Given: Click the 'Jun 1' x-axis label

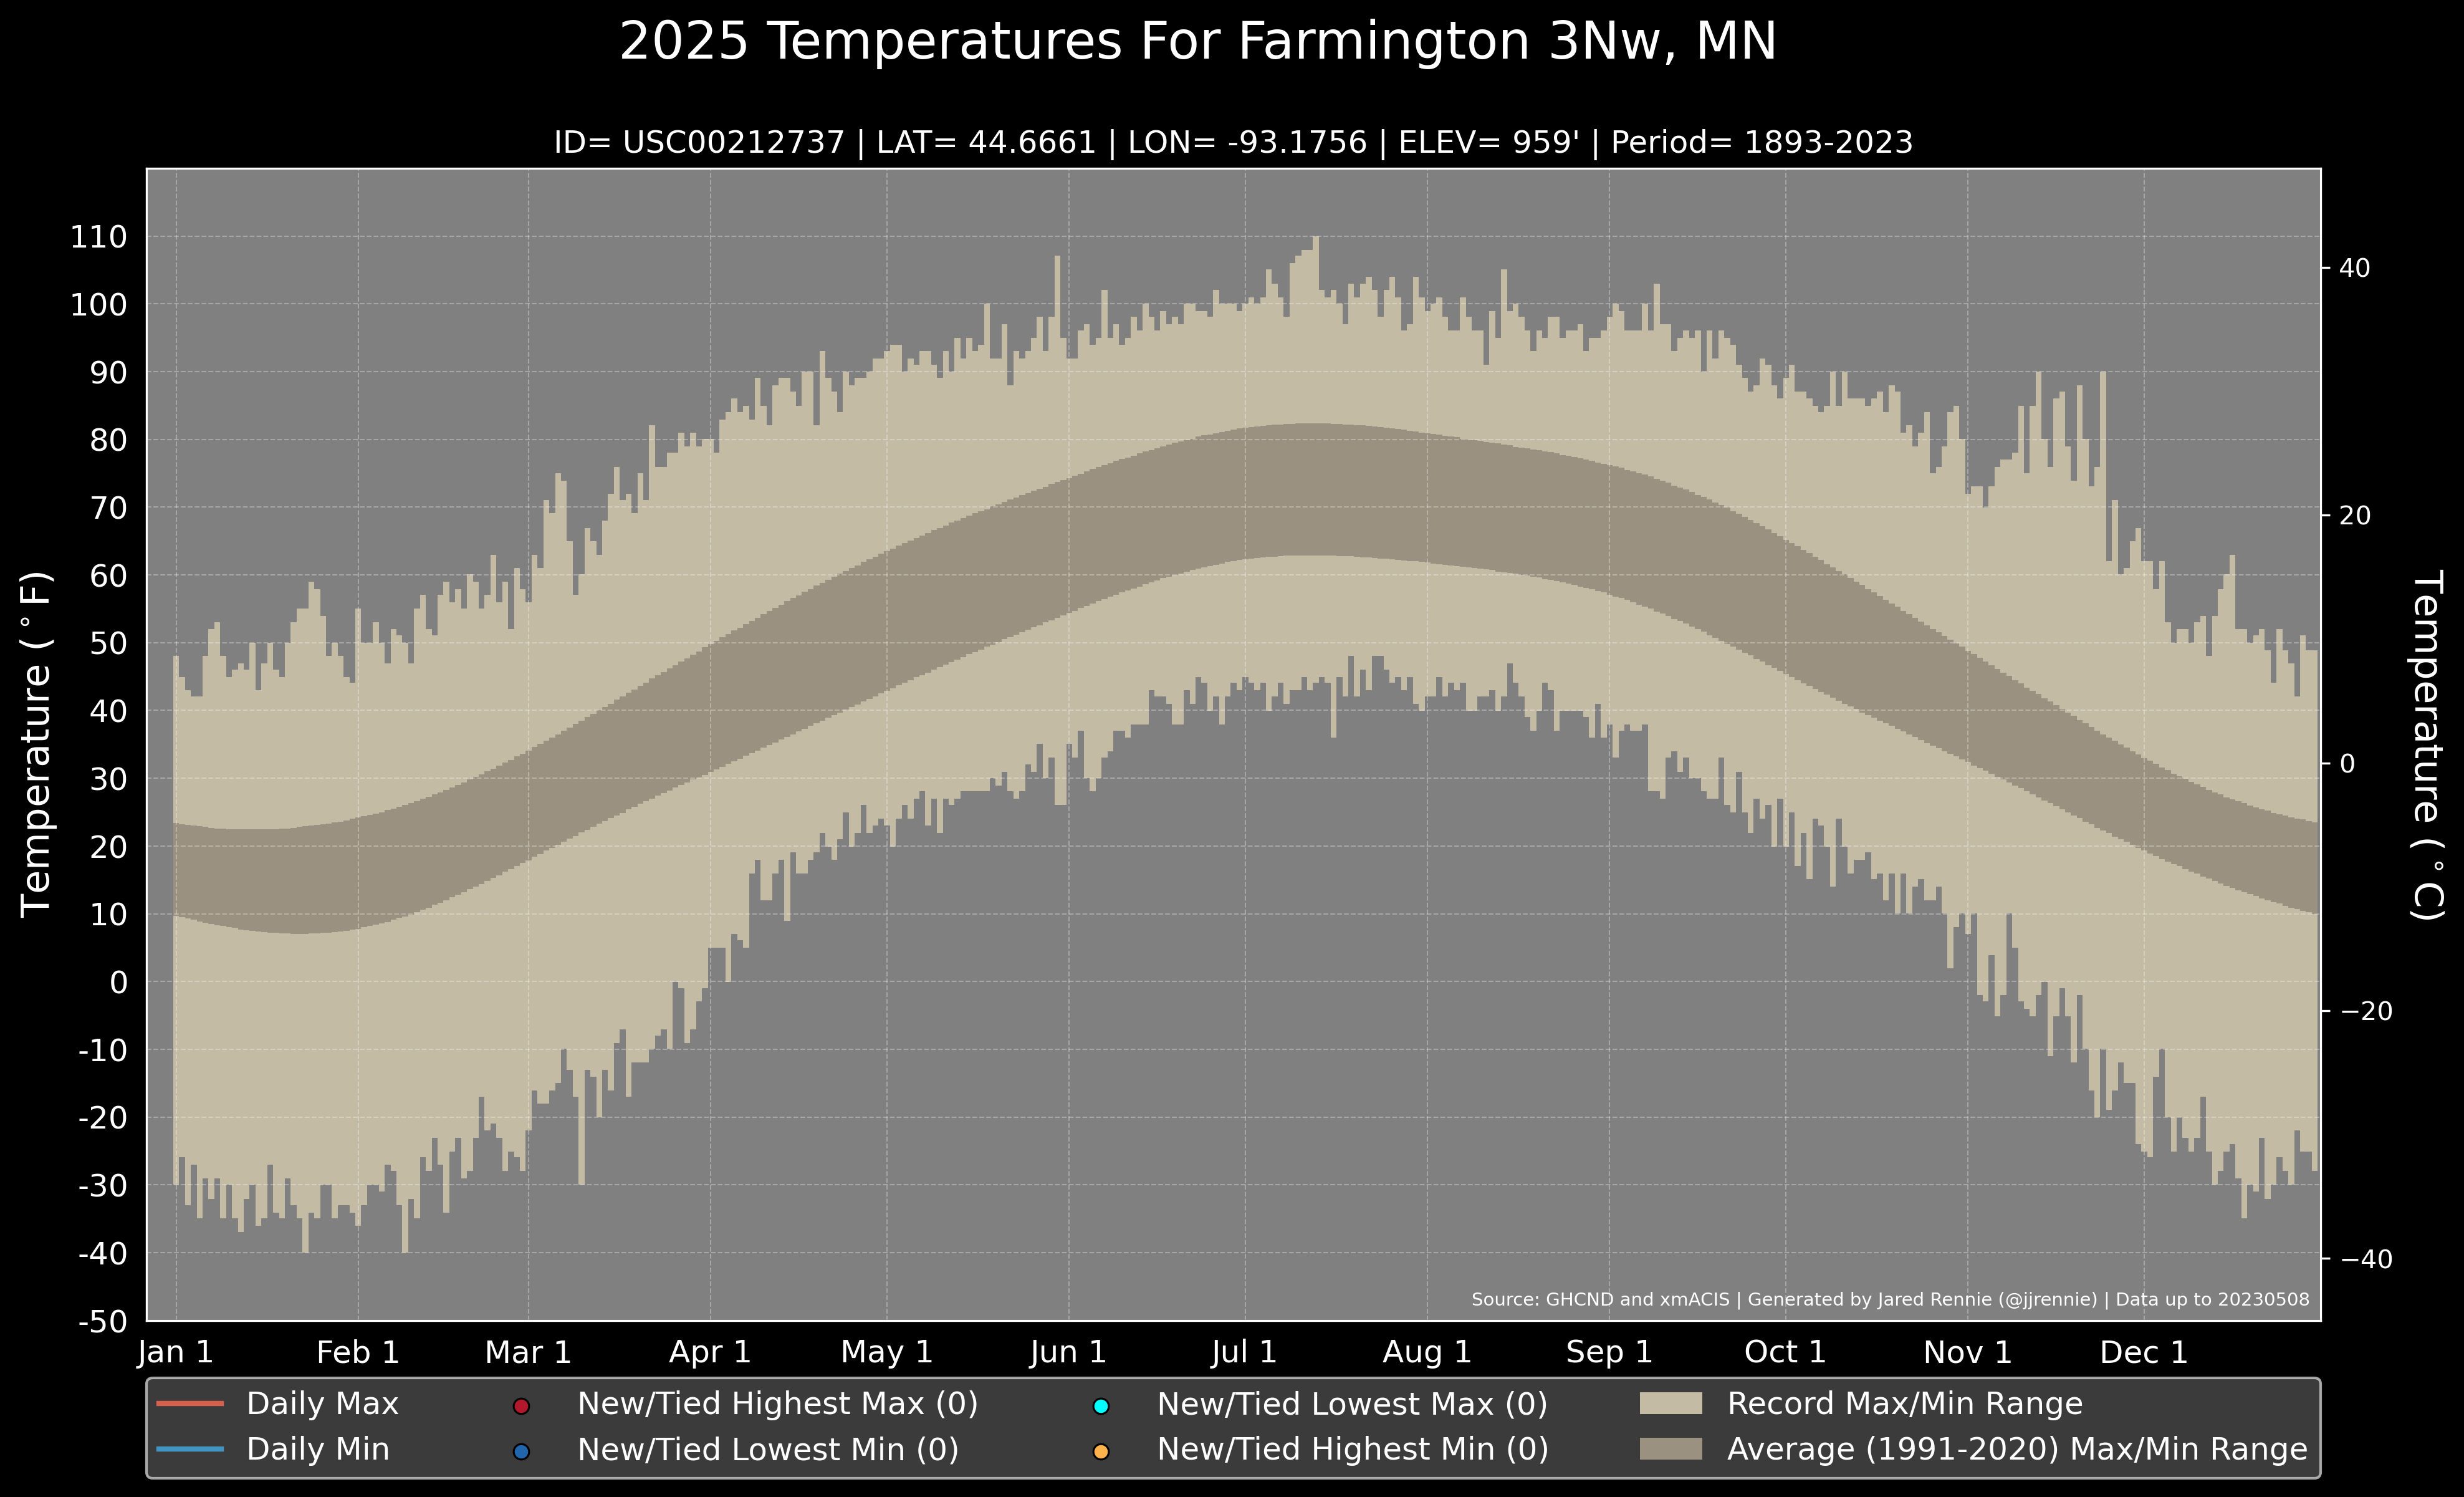Looking at the screenshot, I should coord(1068,1353).
